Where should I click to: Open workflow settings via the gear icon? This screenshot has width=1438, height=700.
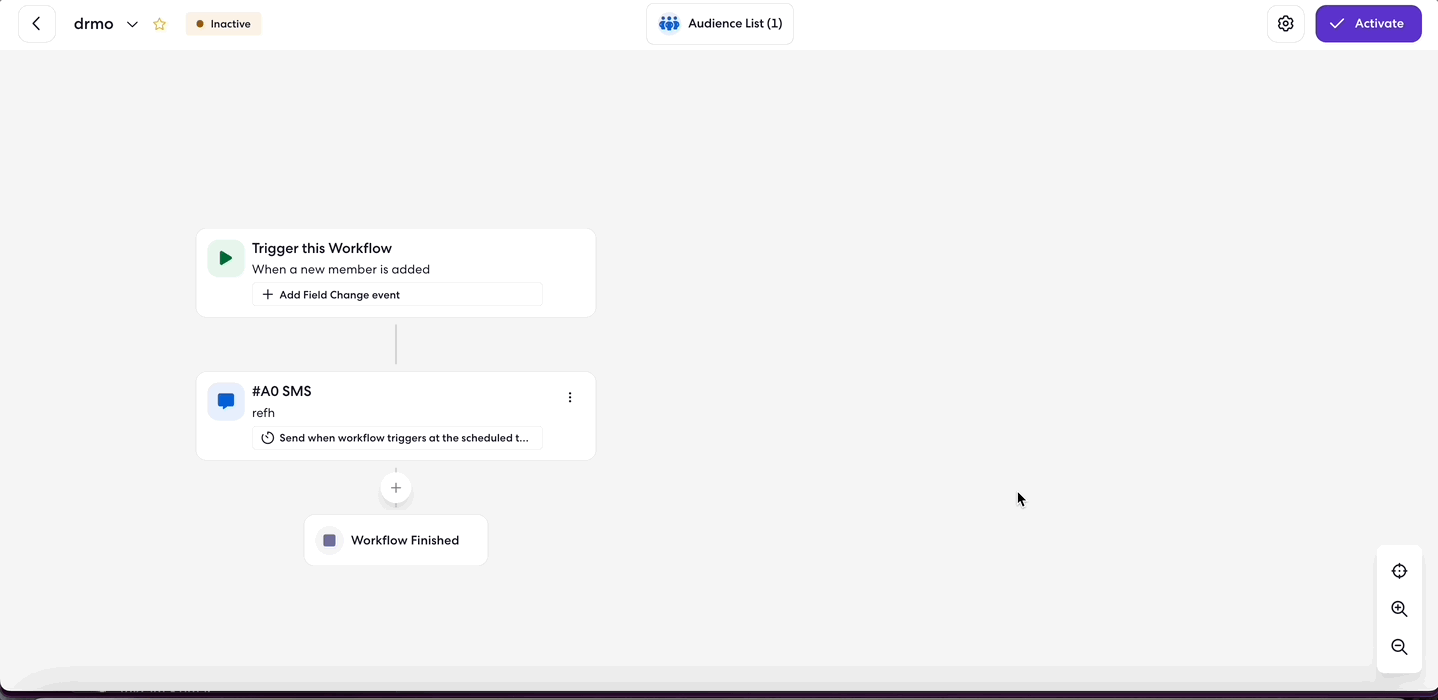click(1286, 23)
